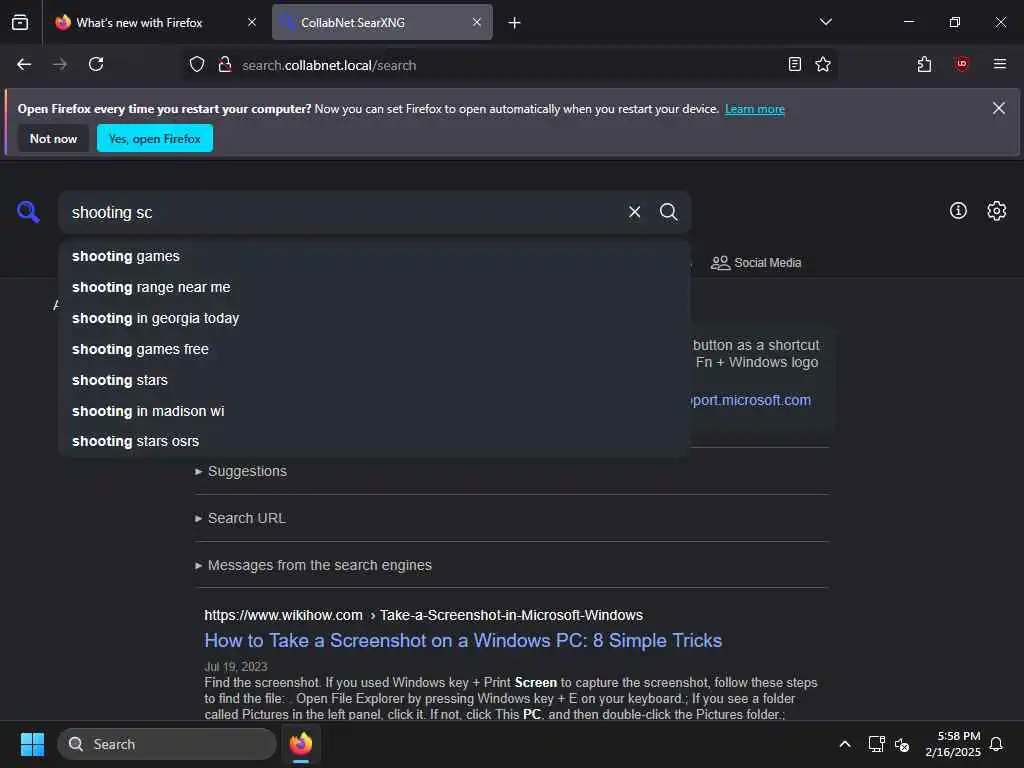Open a new tab
This screenshot has height=768, width=1024.
[514, 23]
